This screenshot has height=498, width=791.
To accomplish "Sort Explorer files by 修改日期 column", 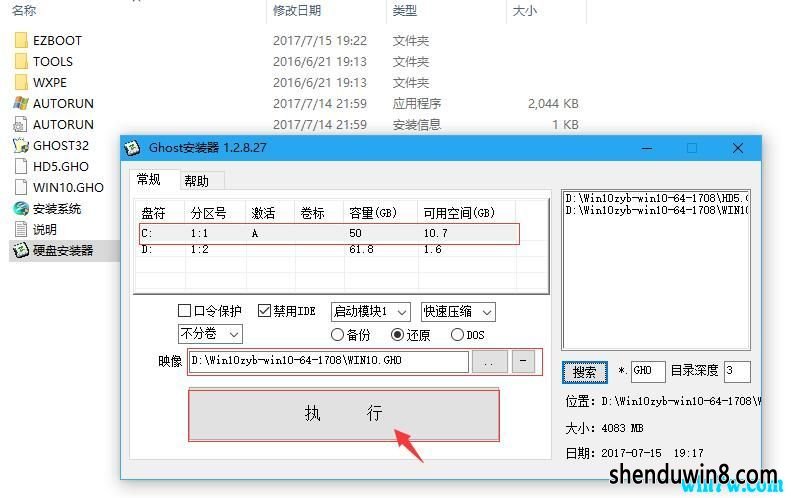I will pos(297,10).
